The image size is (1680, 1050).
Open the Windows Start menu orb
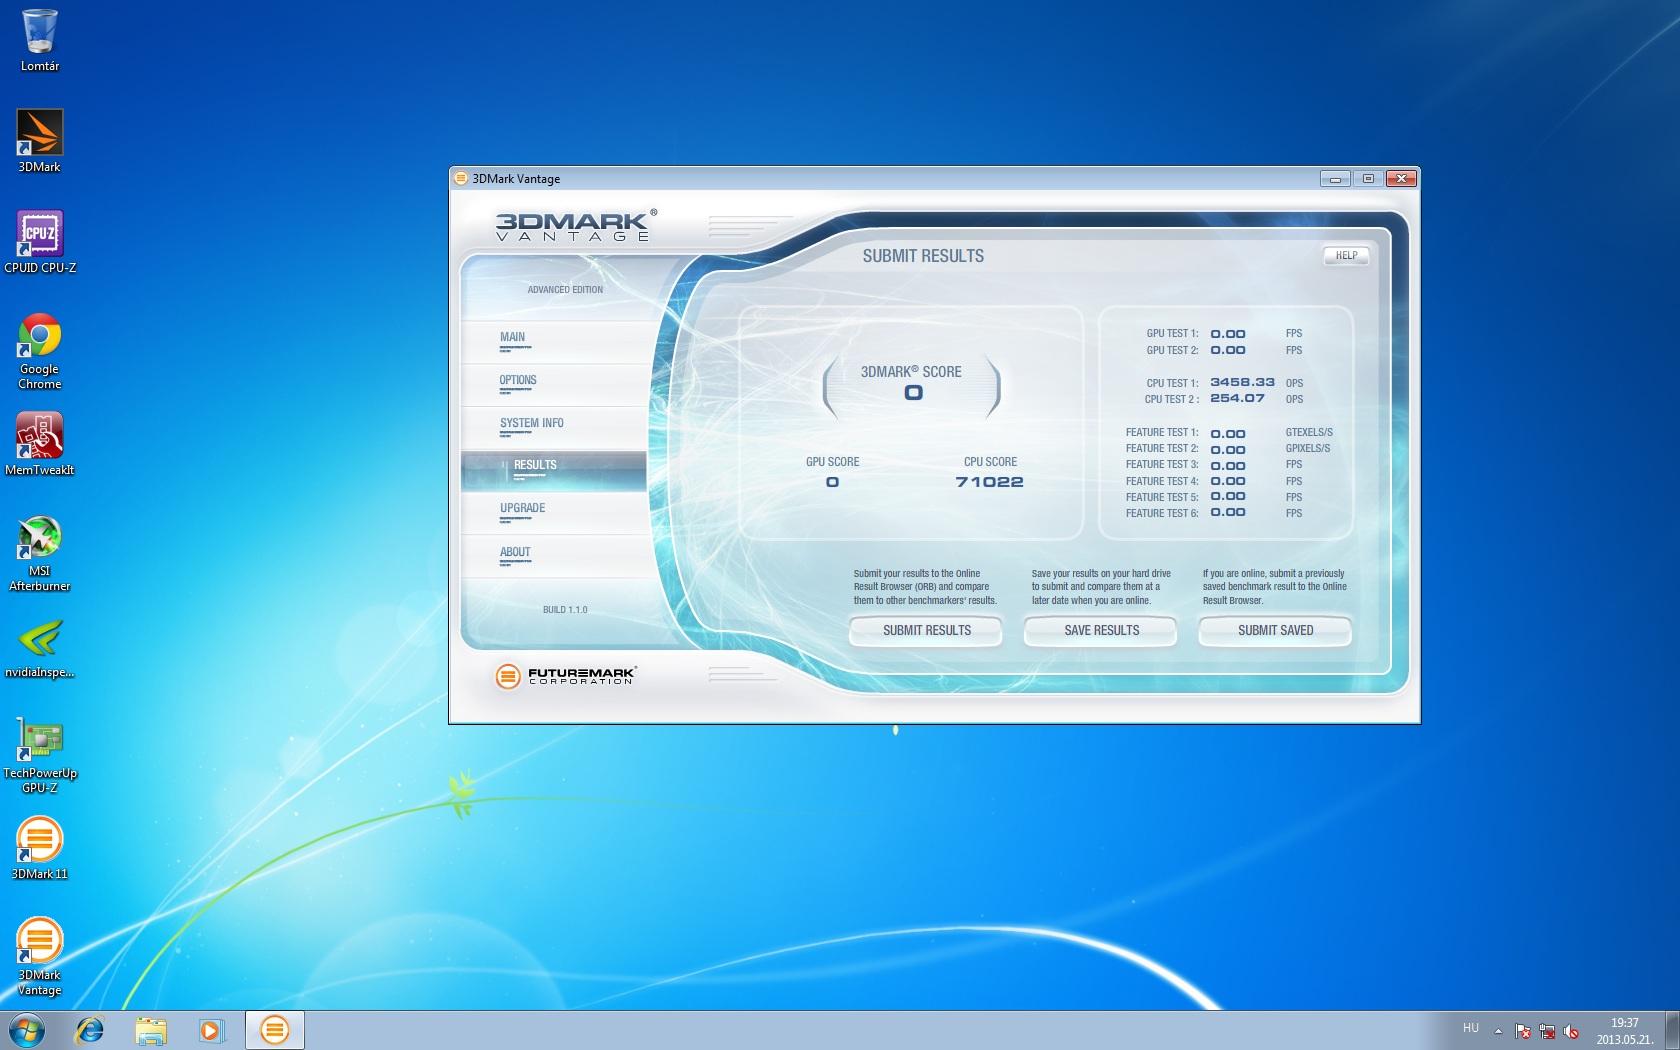click(27, 1030)
